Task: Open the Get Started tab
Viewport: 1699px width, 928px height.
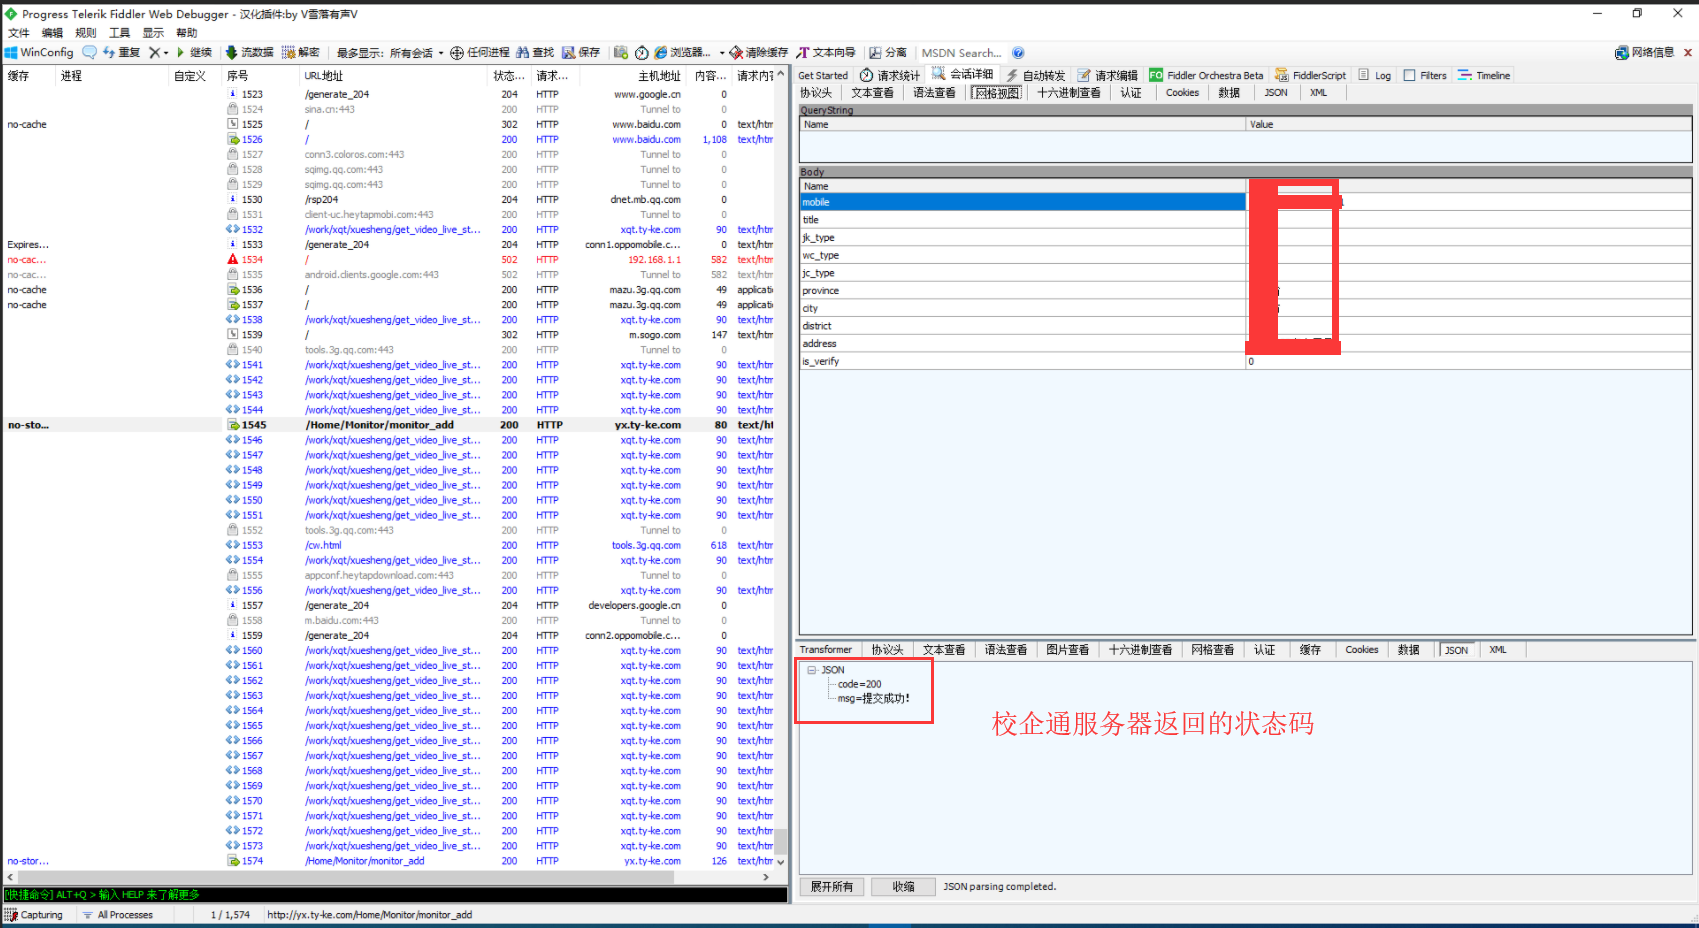Action: [823, 75]
